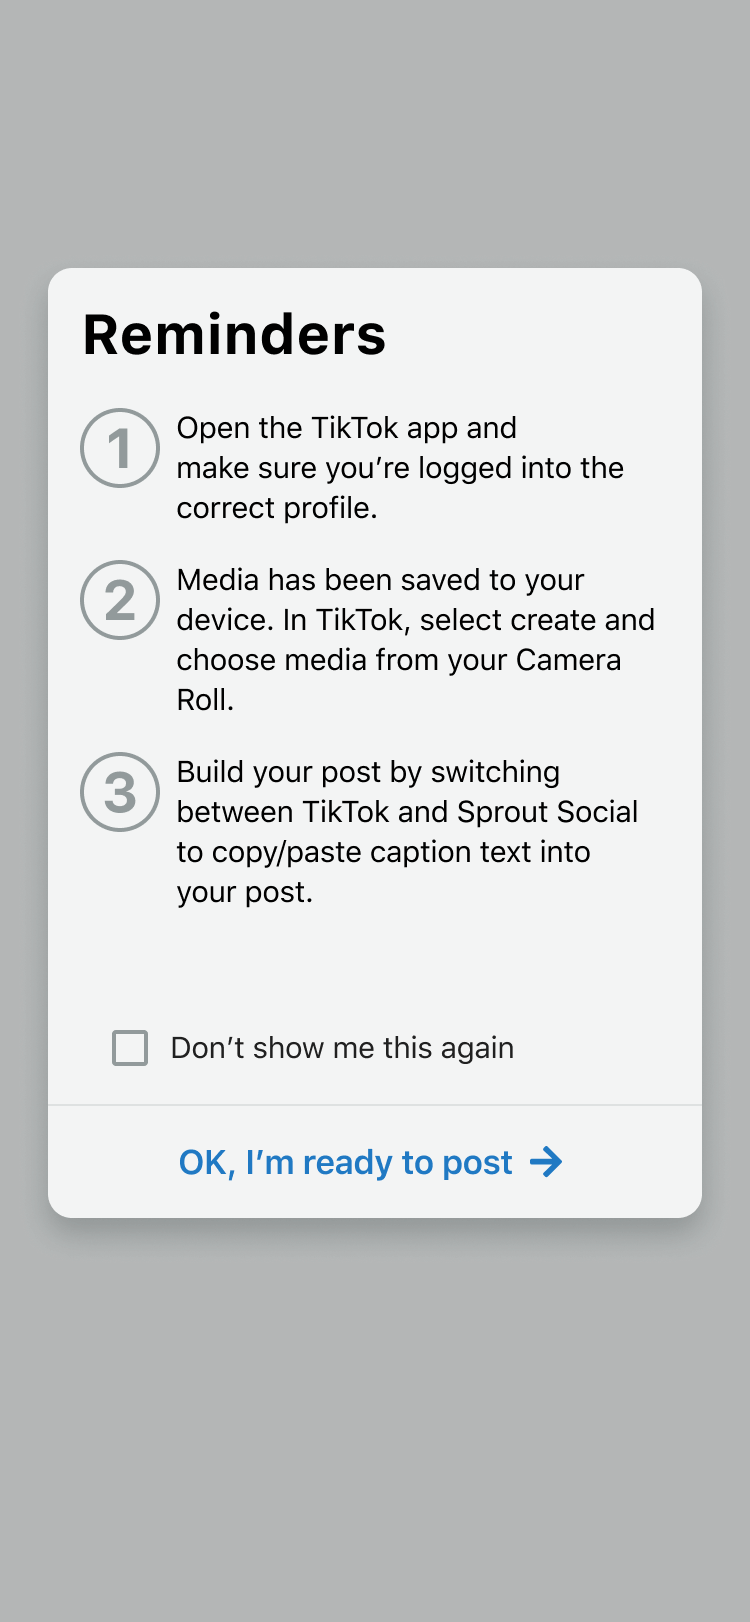Click the "to copy/paste caption text into" line
This screenshot has width=750, height=1622.
point(384,852)
